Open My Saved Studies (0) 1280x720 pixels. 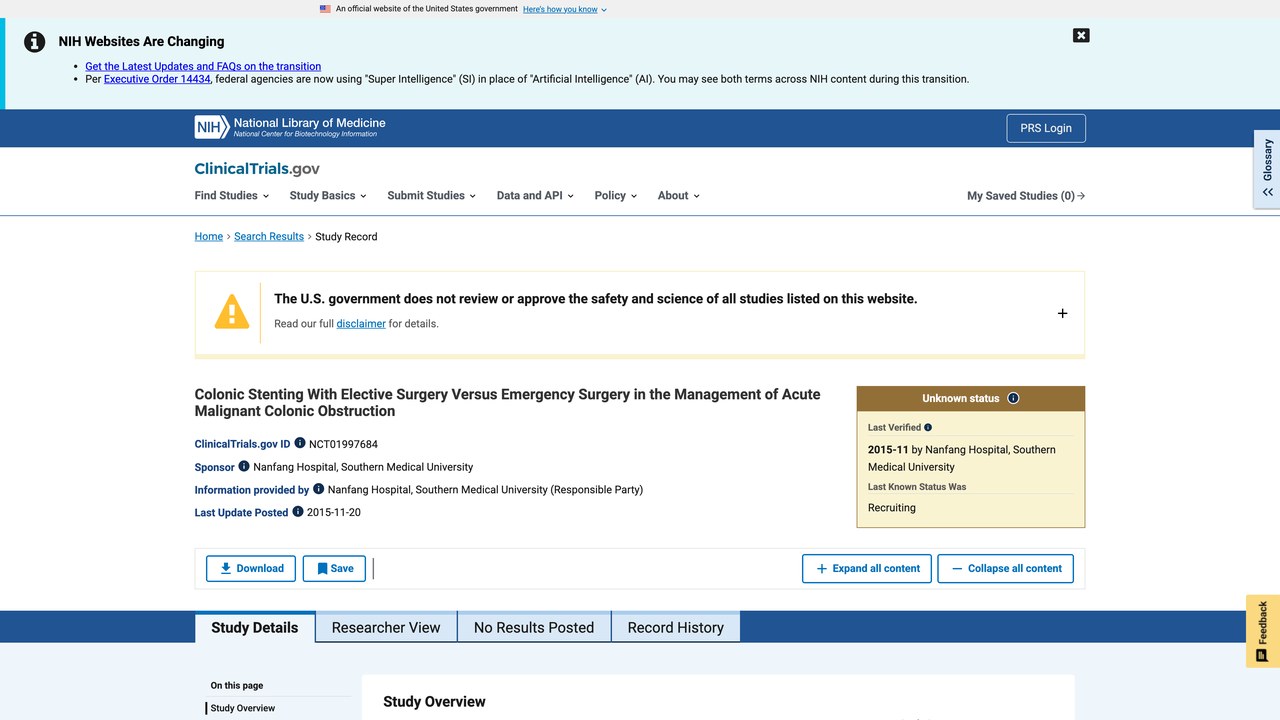[1026, 196]
